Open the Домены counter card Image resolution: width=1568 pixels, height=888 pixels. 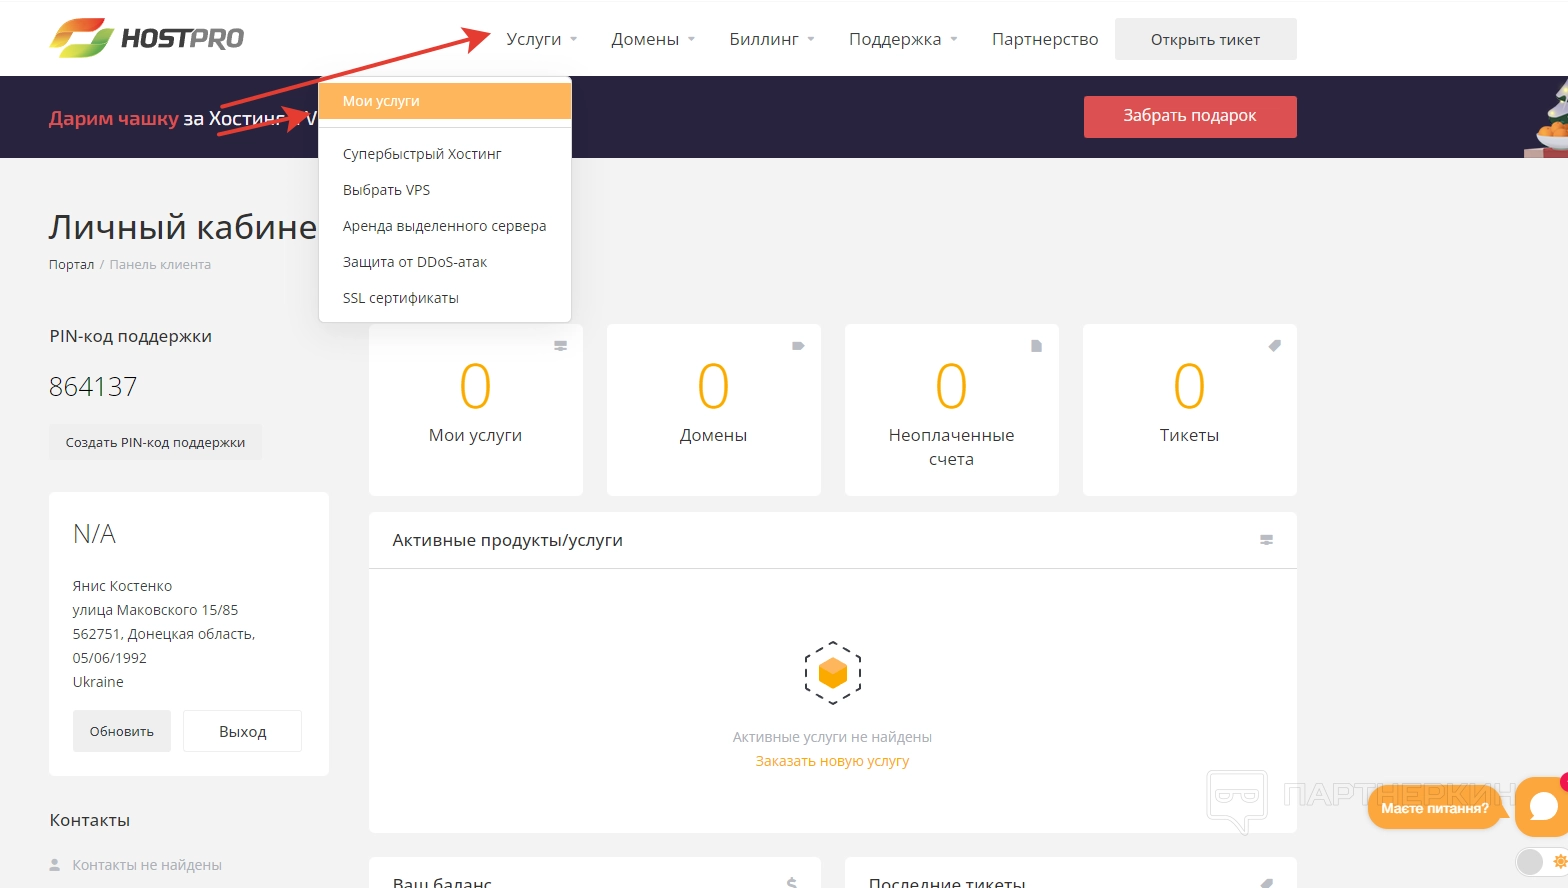pos(714,410)
